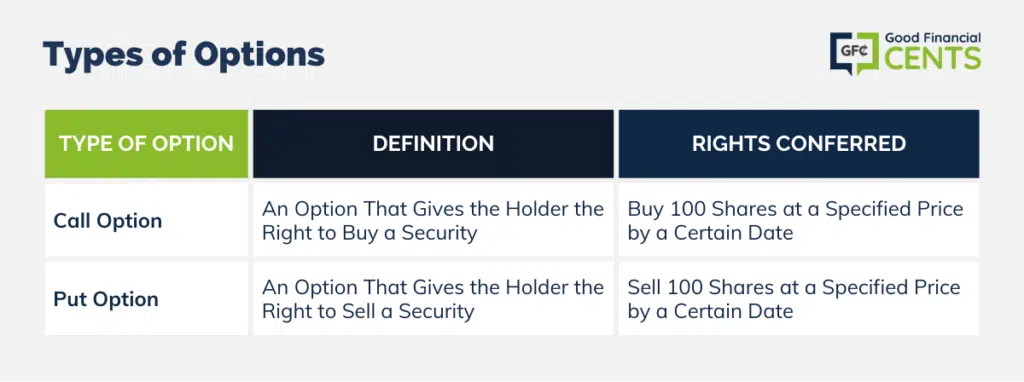1024x382 pixels.
Task: Click the Call Option definition cell
Action: point(433,220)
